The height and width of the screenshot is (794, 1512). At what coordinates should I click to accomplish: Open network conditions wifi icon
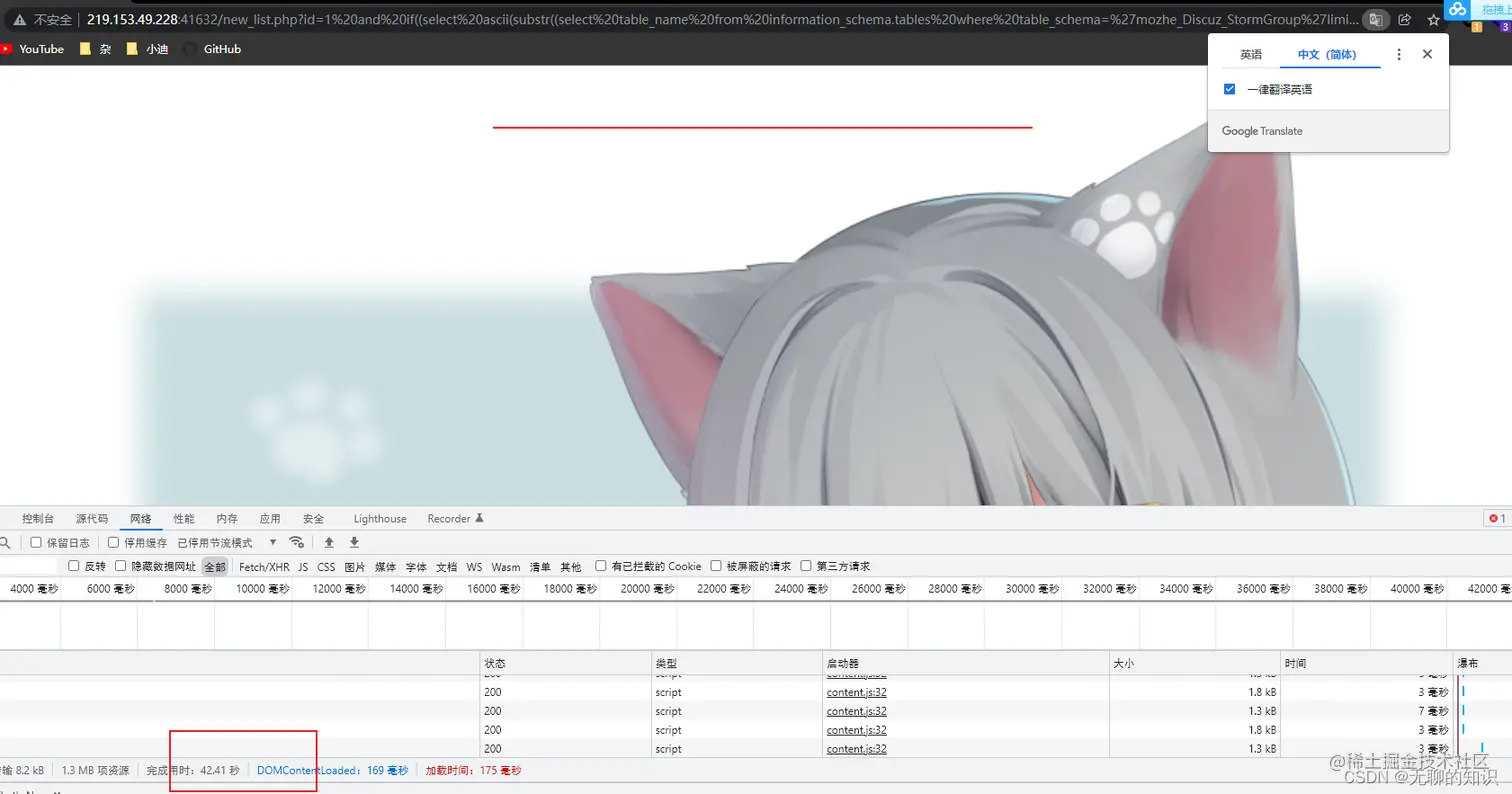pyautogui.click(x=296, y=542)
